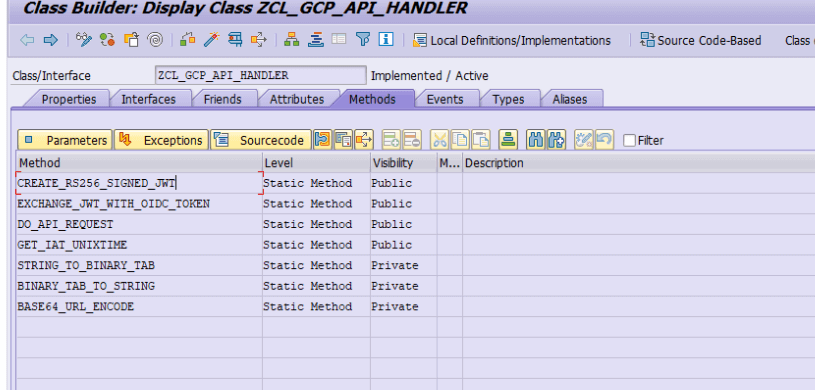
Task: Click the Parameters button
Action: pyautogui.click(x=65, y=140)
